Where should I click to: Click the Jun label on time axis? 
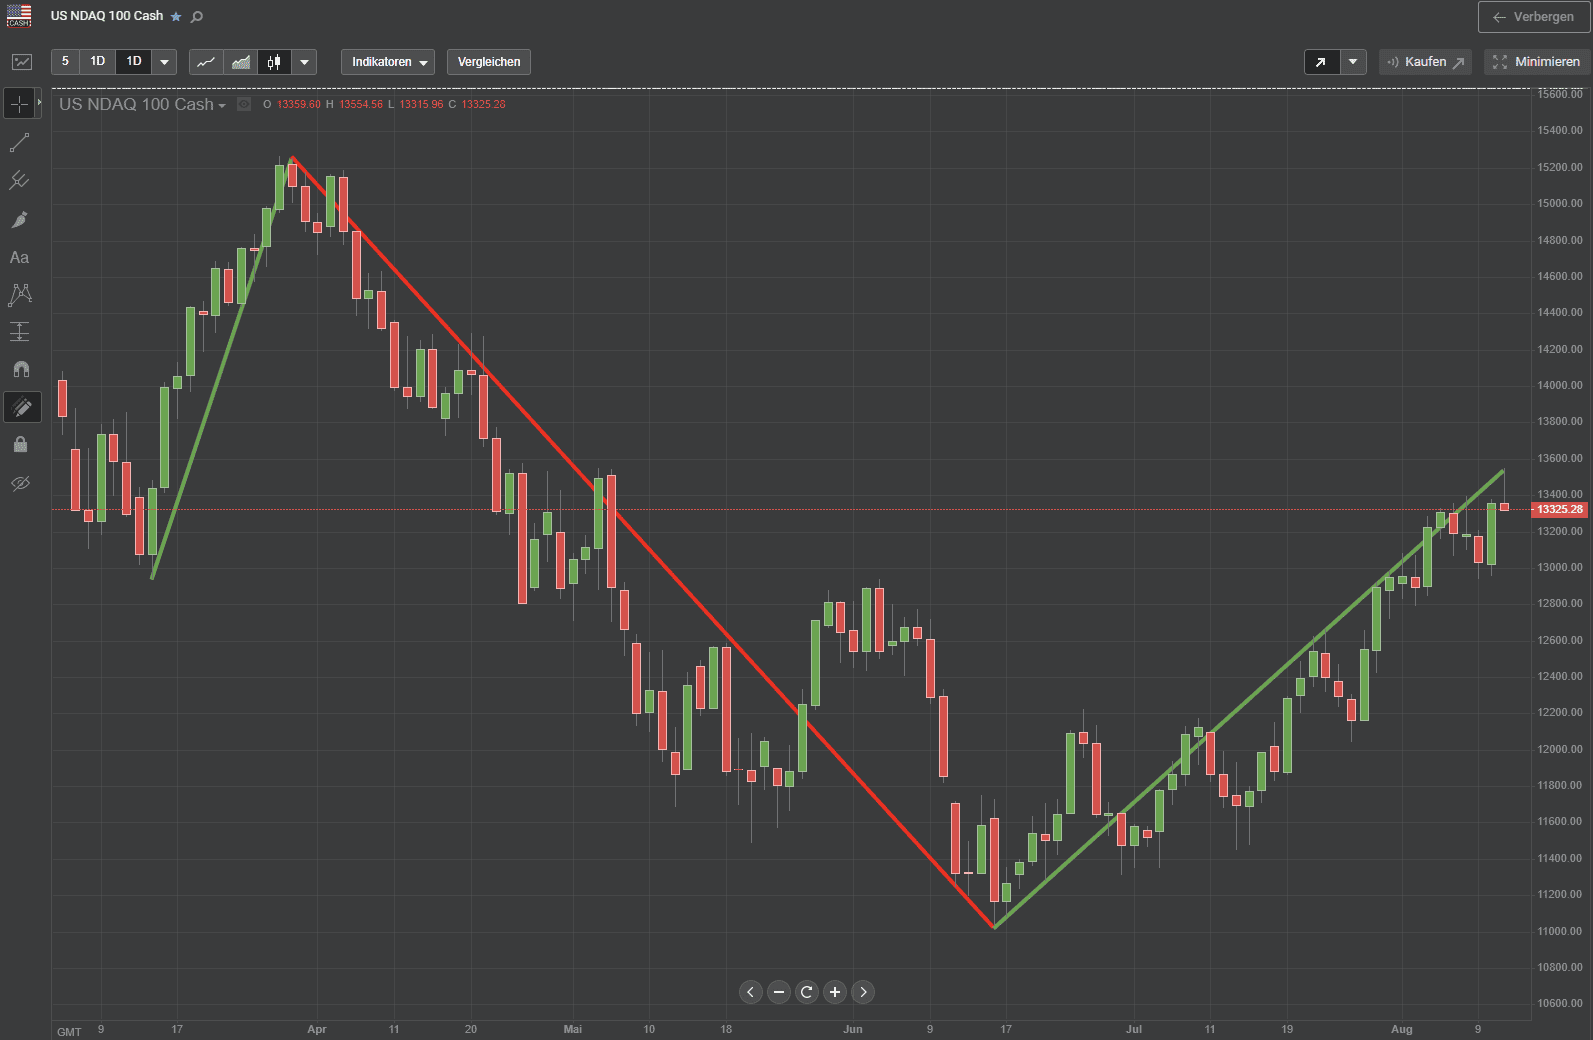853,1029
